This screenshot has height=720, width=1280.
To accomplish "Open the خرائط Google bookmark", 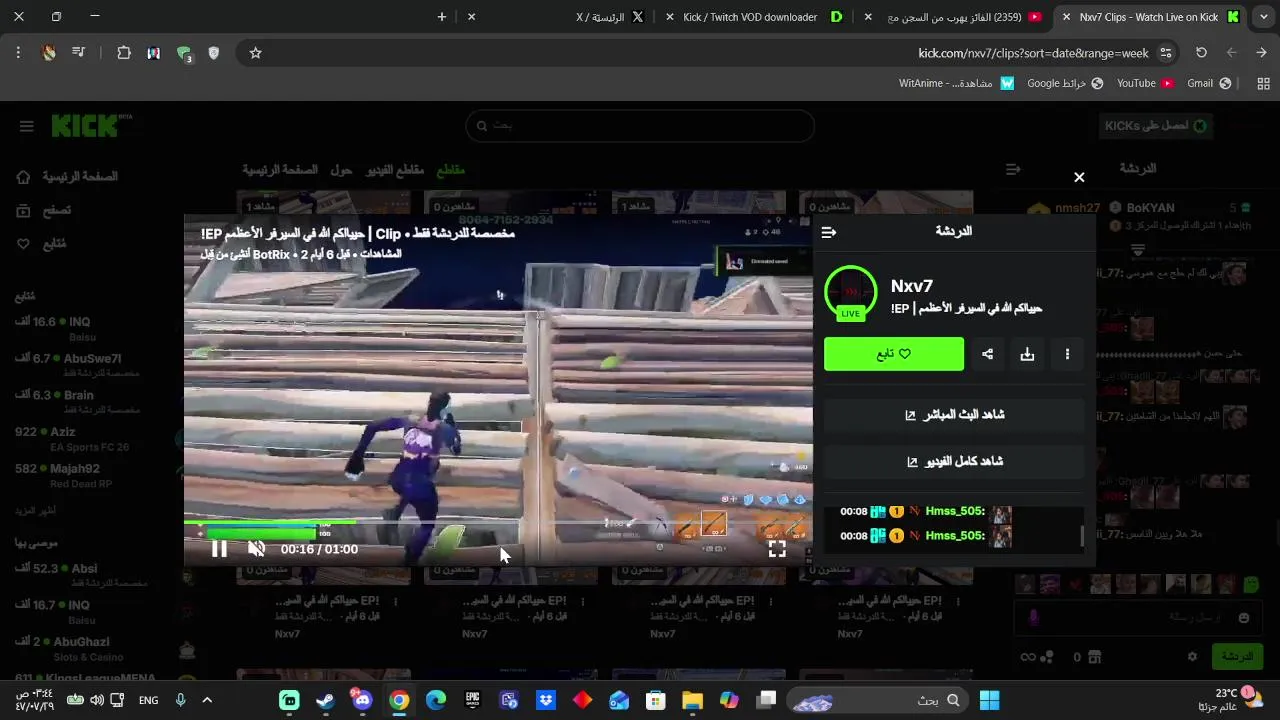I will 1065,83.
